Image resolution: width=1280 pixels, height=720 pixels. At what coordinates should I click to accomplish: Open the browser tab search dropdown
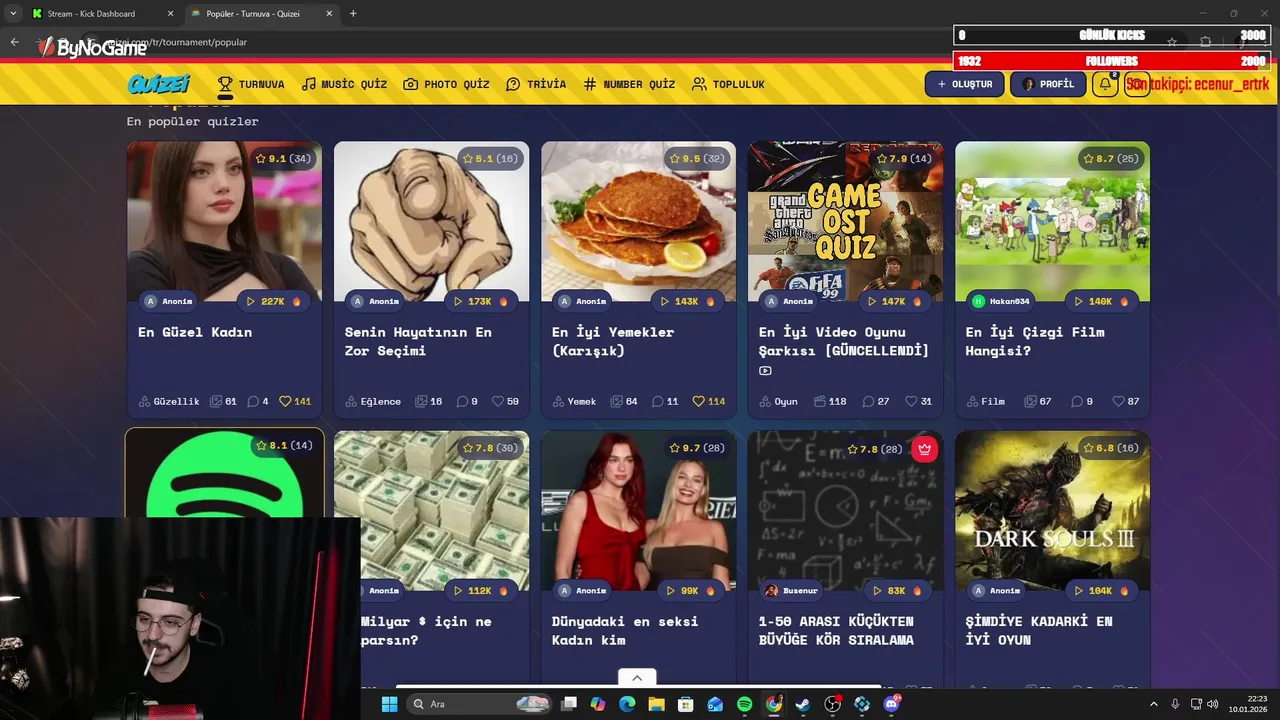(12, 13)
